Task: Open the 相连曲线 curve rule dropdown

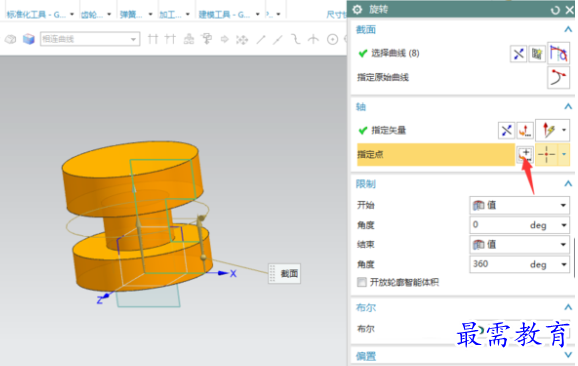Action: 90,39
